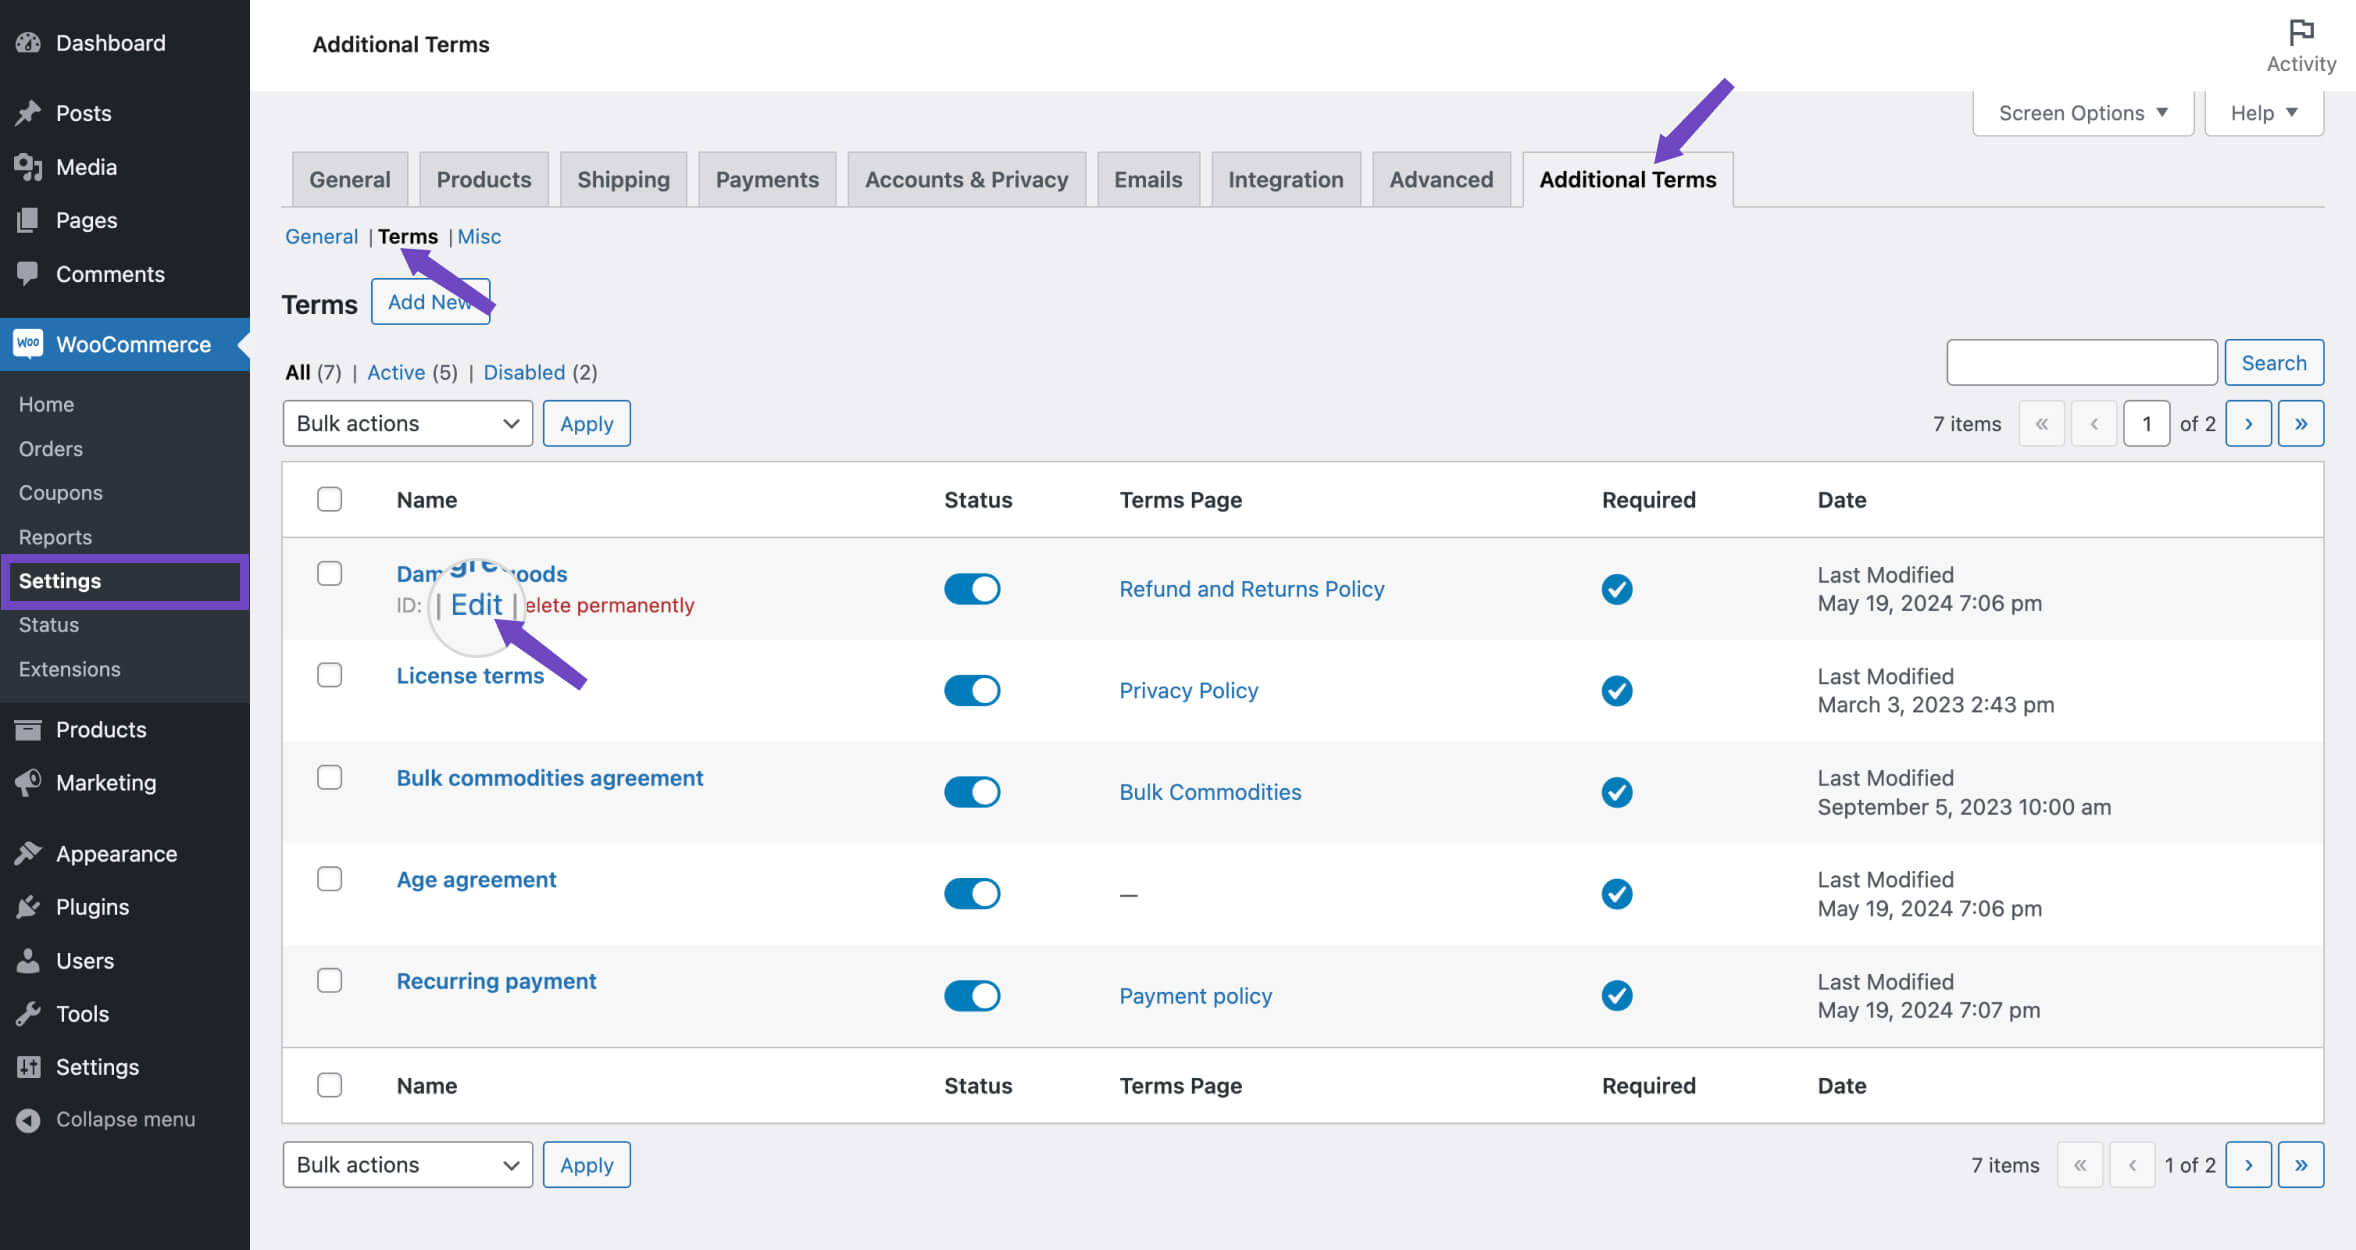Open the Accounts & Privacy tab
2356x1250 pixels.
tap(966, 179)
